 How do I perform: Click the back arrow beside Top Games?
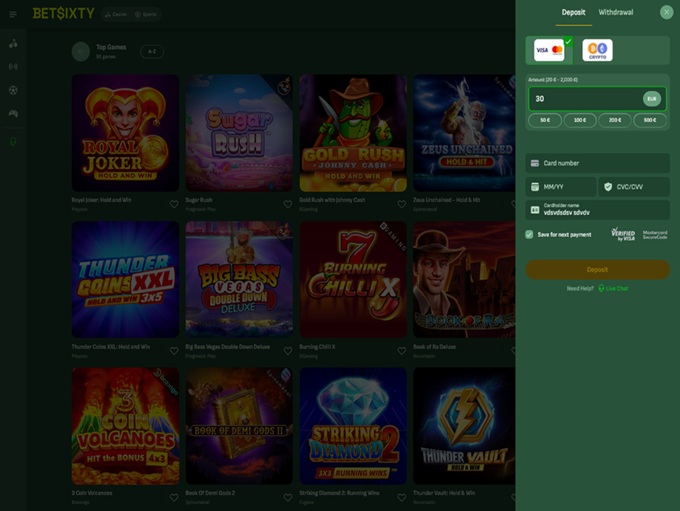81,51
